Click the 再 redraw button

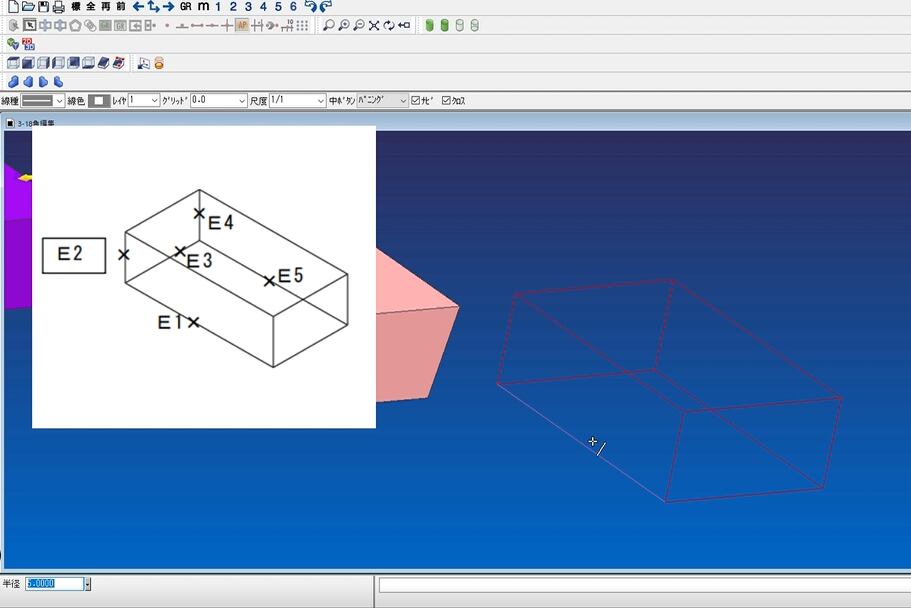tap(106, 6)
